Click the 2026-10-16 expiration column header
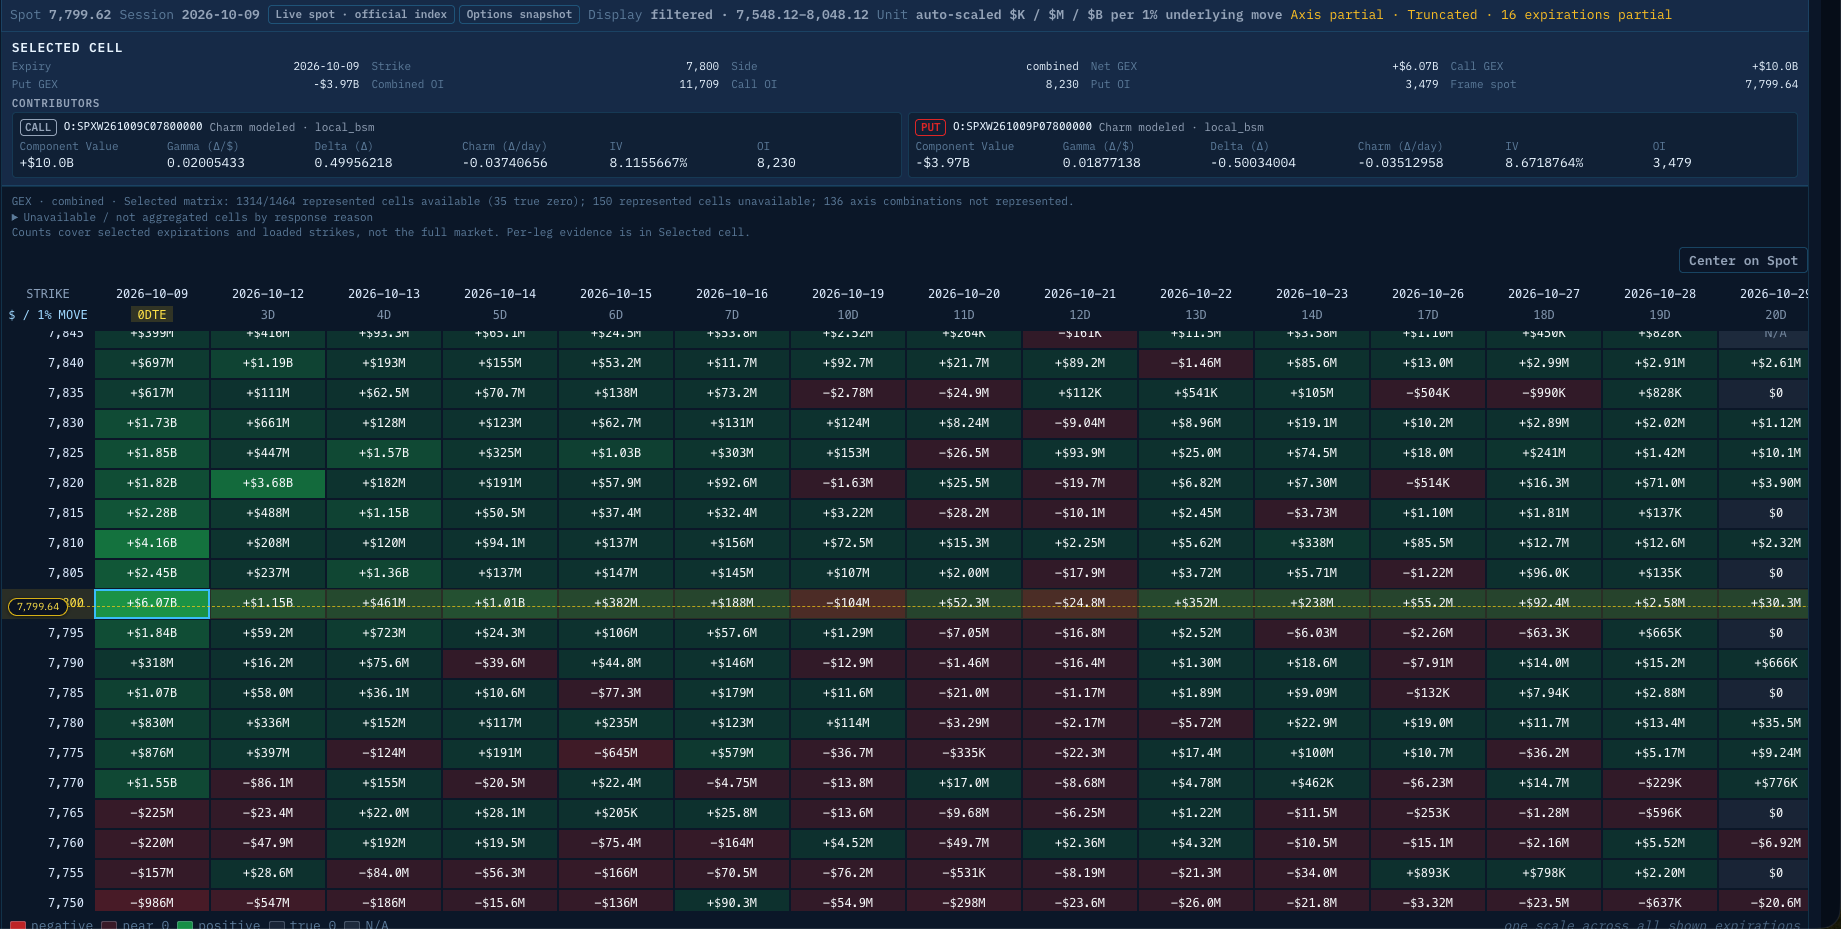The height and width of the screenshot is (929, 1841). click(x=732, y=294)
